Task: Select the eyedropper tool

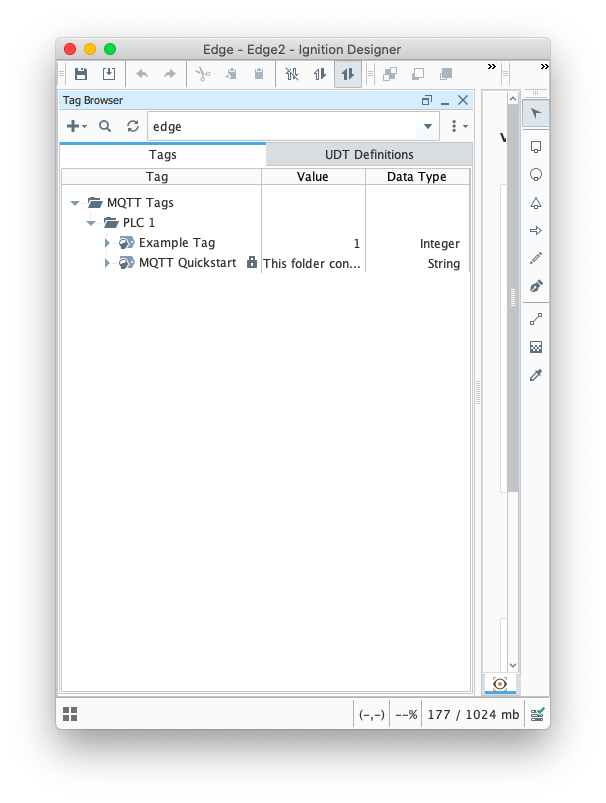Action: coord(536,375)
